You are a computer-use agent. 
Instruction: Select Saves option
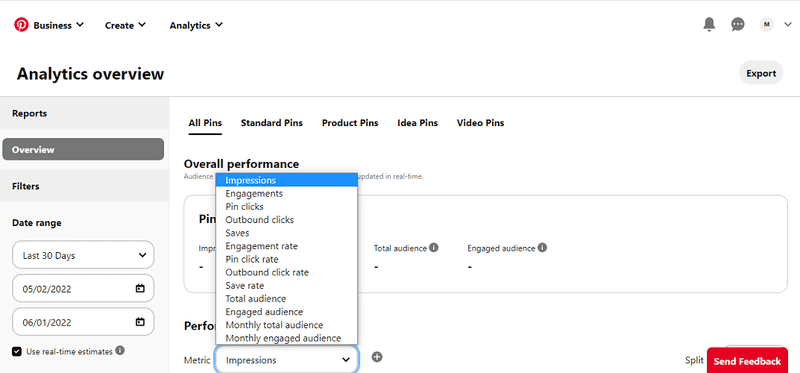point(286,233)
